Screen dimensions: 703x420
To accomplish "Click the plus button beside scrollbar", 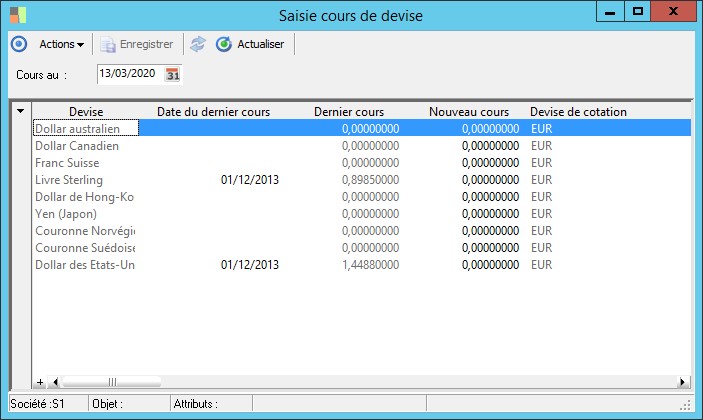I will click(40, 382).
